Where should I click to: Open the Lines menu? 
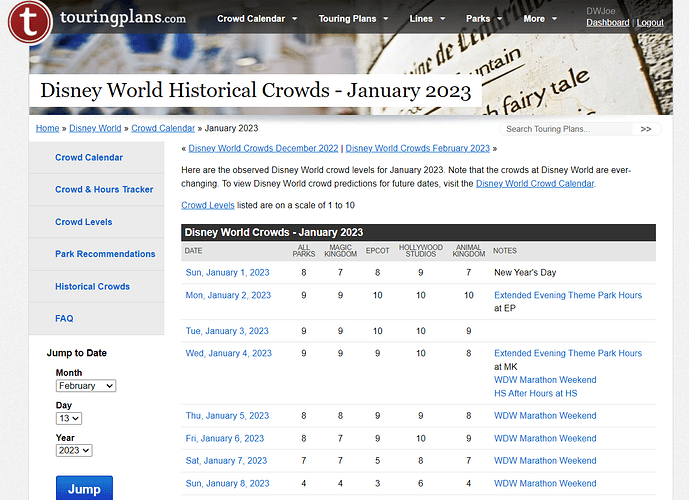point(427,19)
